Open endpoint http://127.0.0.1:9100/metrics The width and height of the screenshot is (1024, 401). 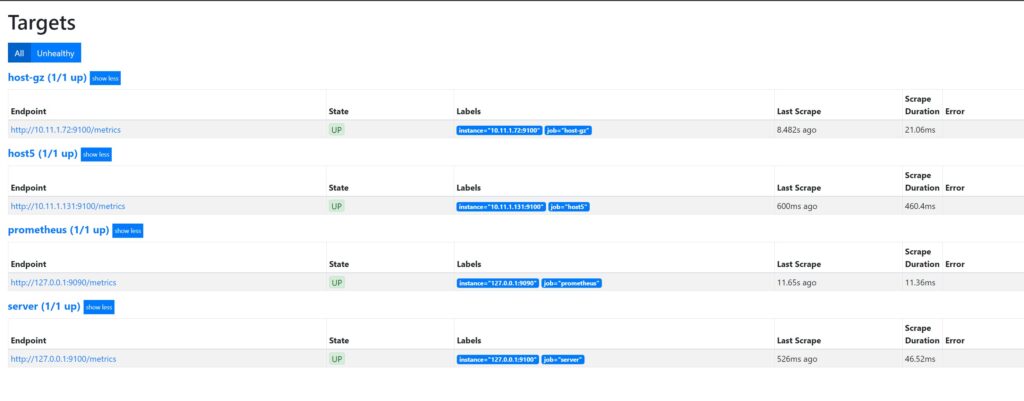pos(64,359)
